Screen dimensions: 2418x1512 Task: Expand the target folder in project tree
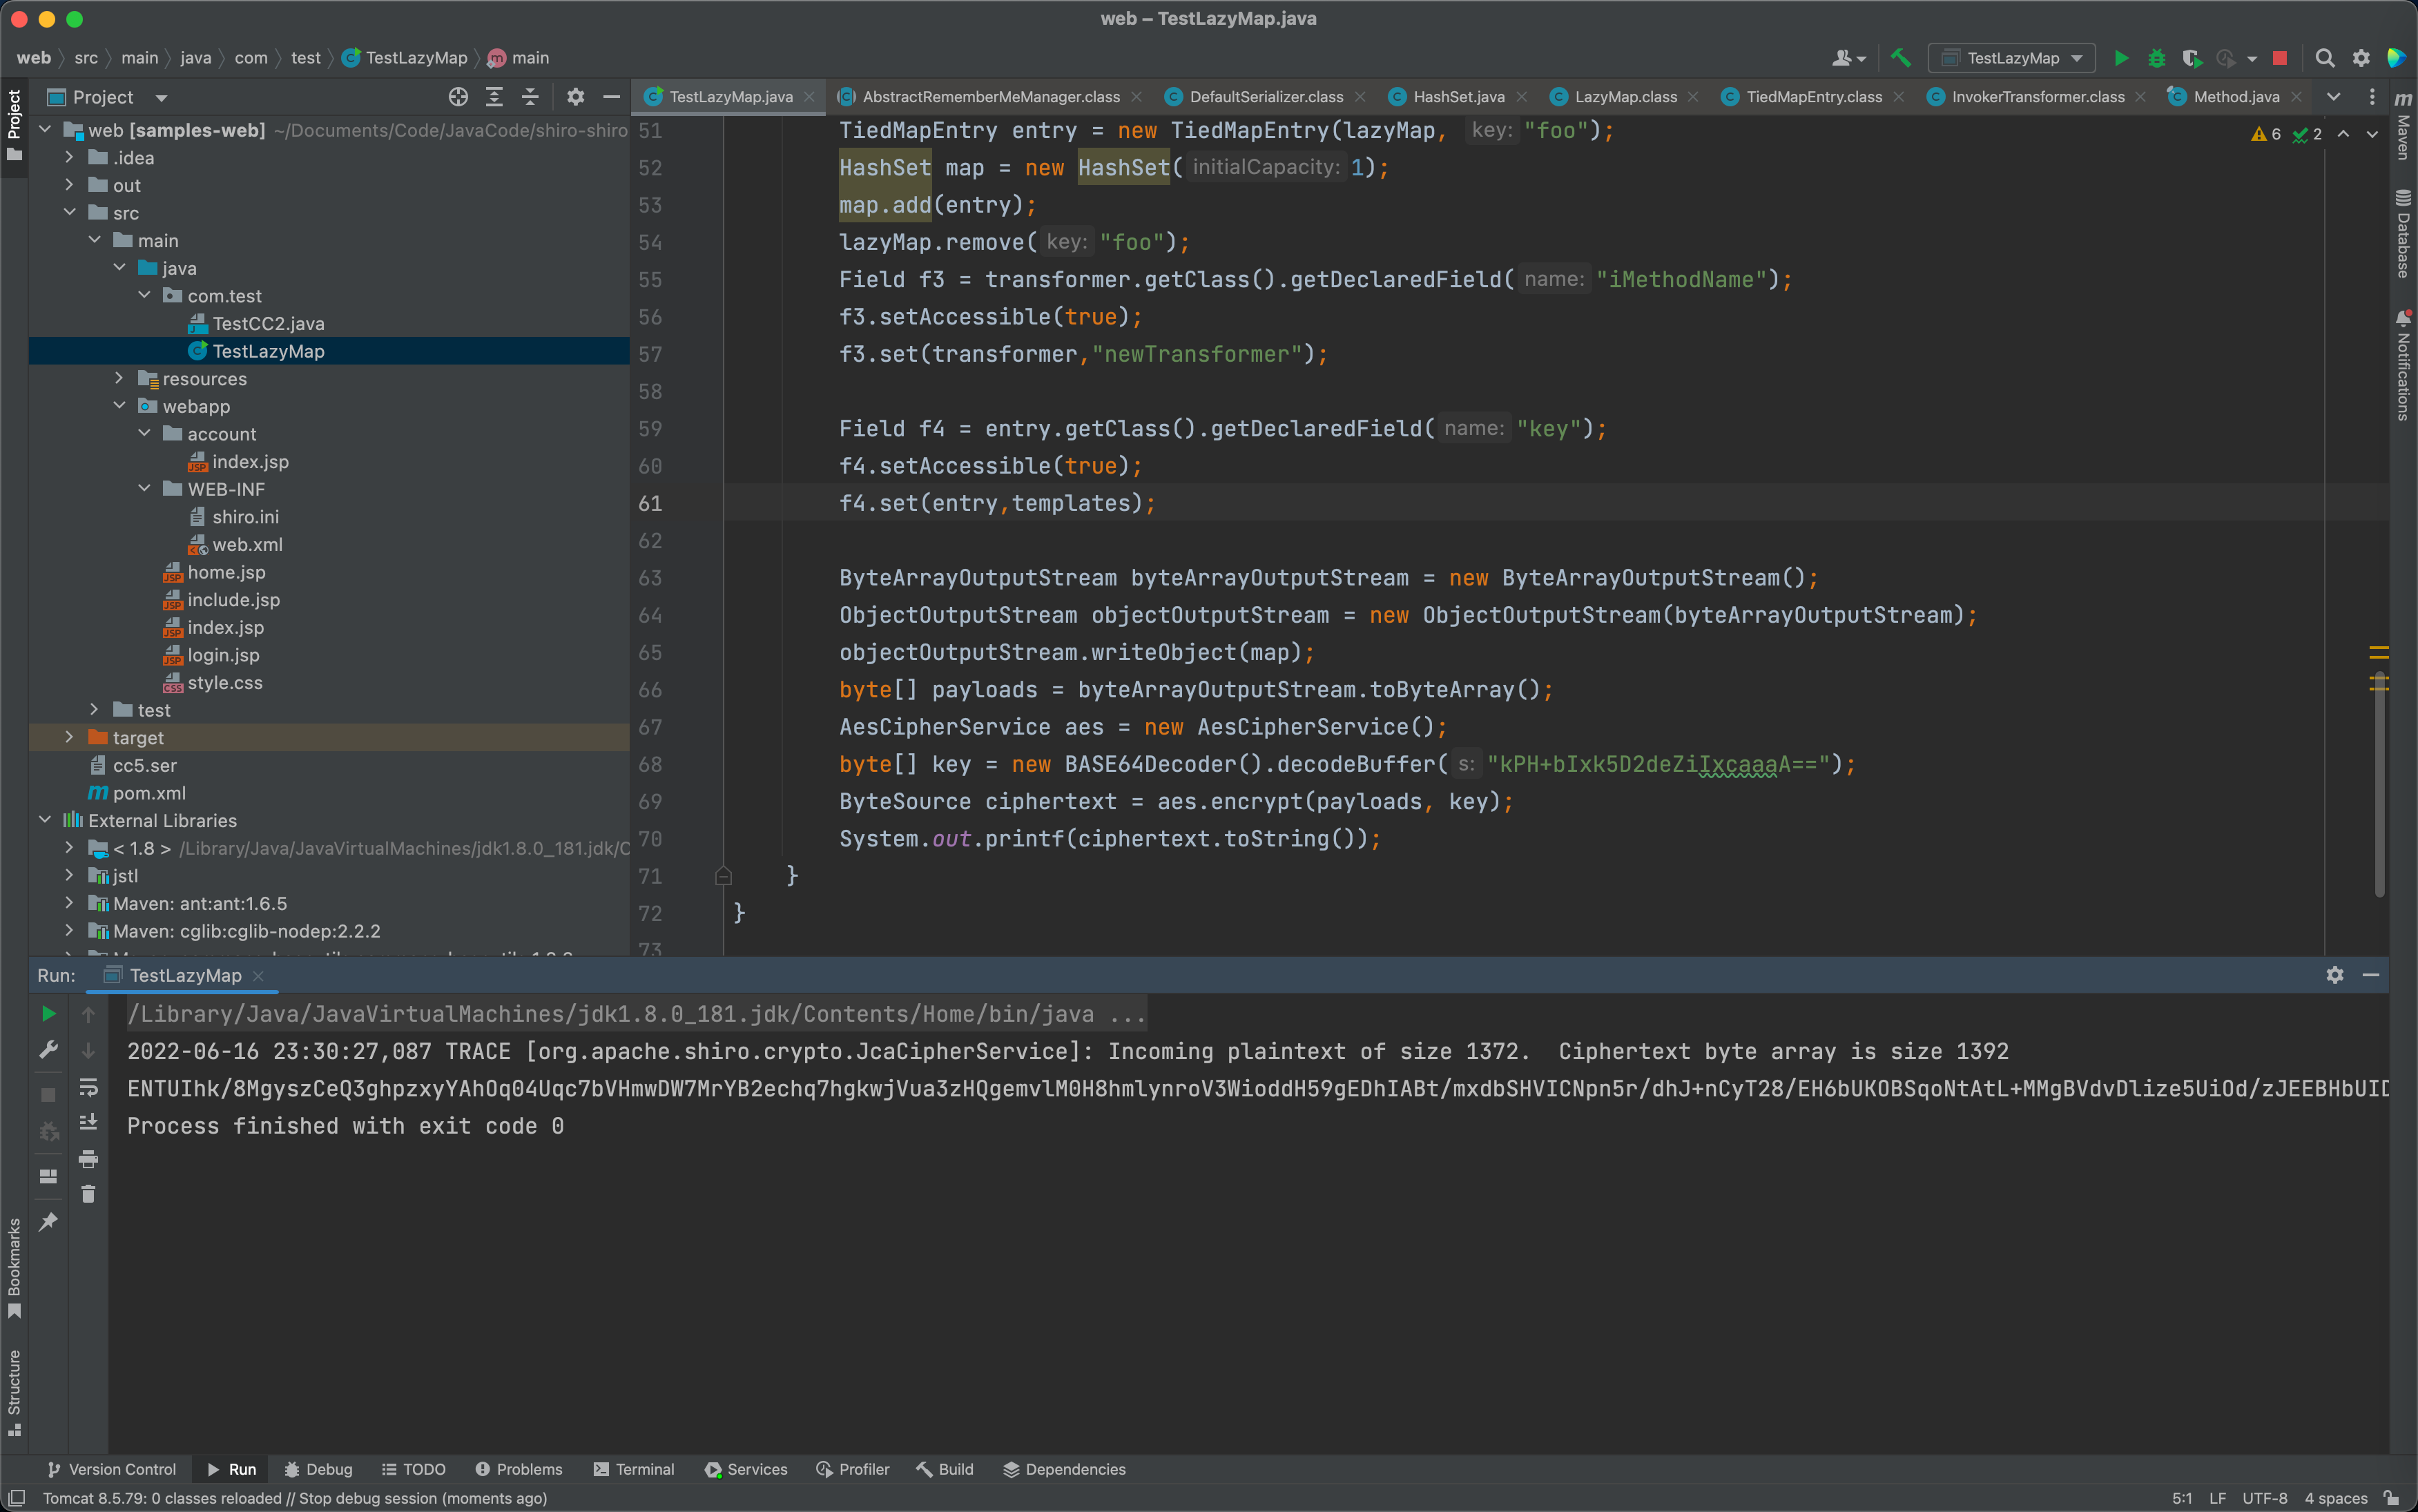pos(69,737)
